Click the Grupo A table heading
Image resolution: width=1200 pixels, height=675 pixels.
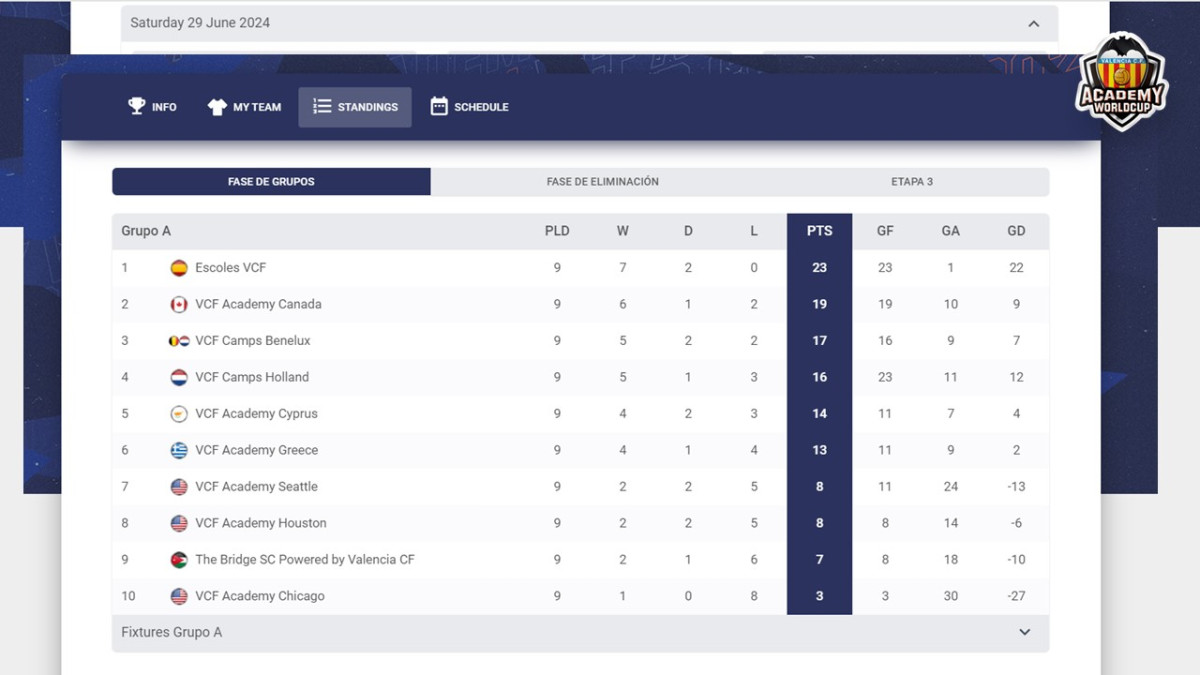146,231
